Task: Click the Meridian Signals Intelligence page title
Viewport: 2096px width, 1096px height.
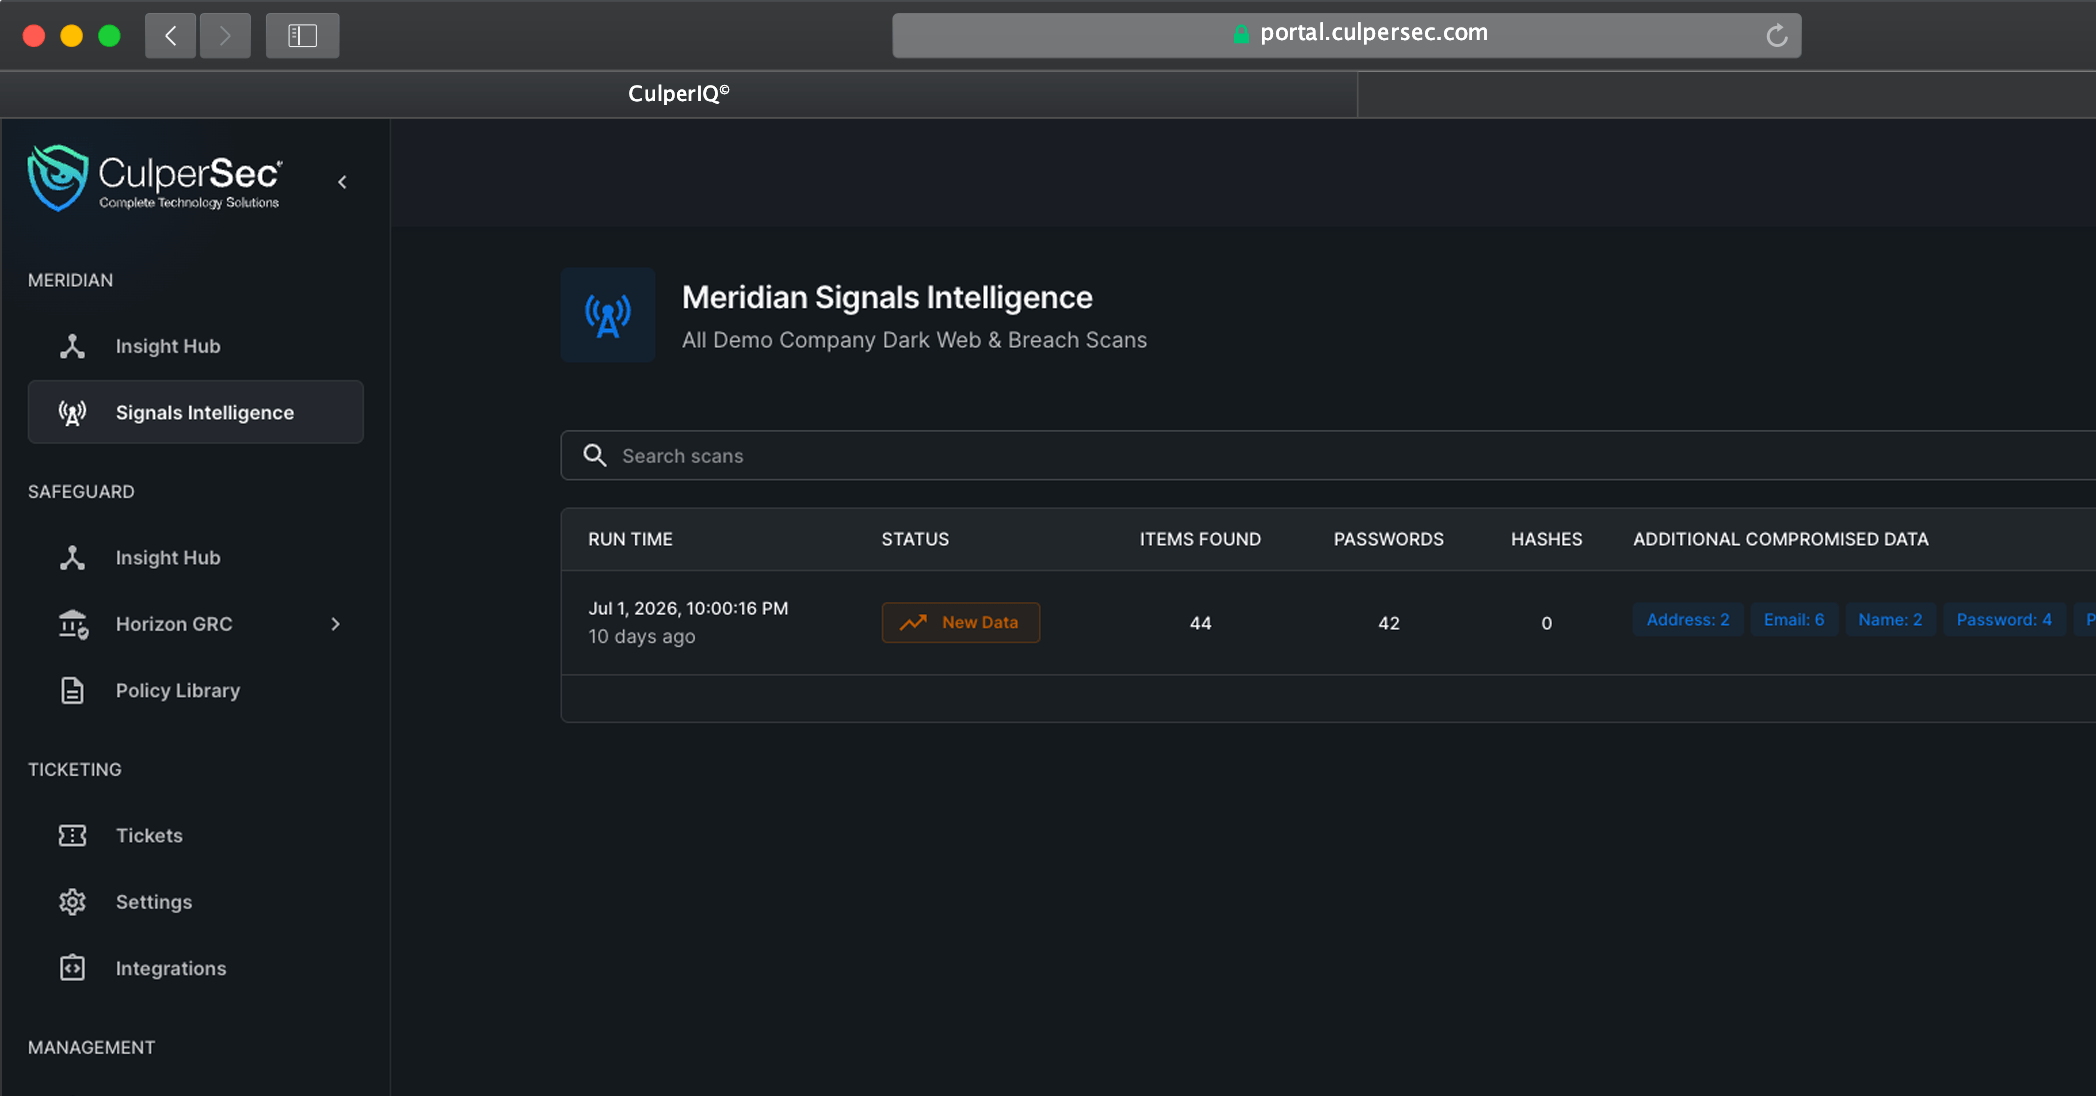Action: click(887, 297)
